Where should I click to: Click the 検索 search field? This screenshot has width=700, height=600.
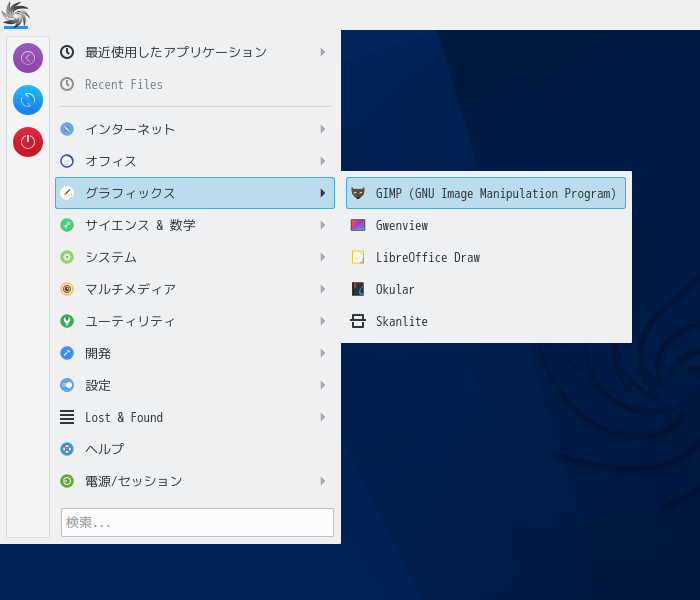(x=197, y=522)
